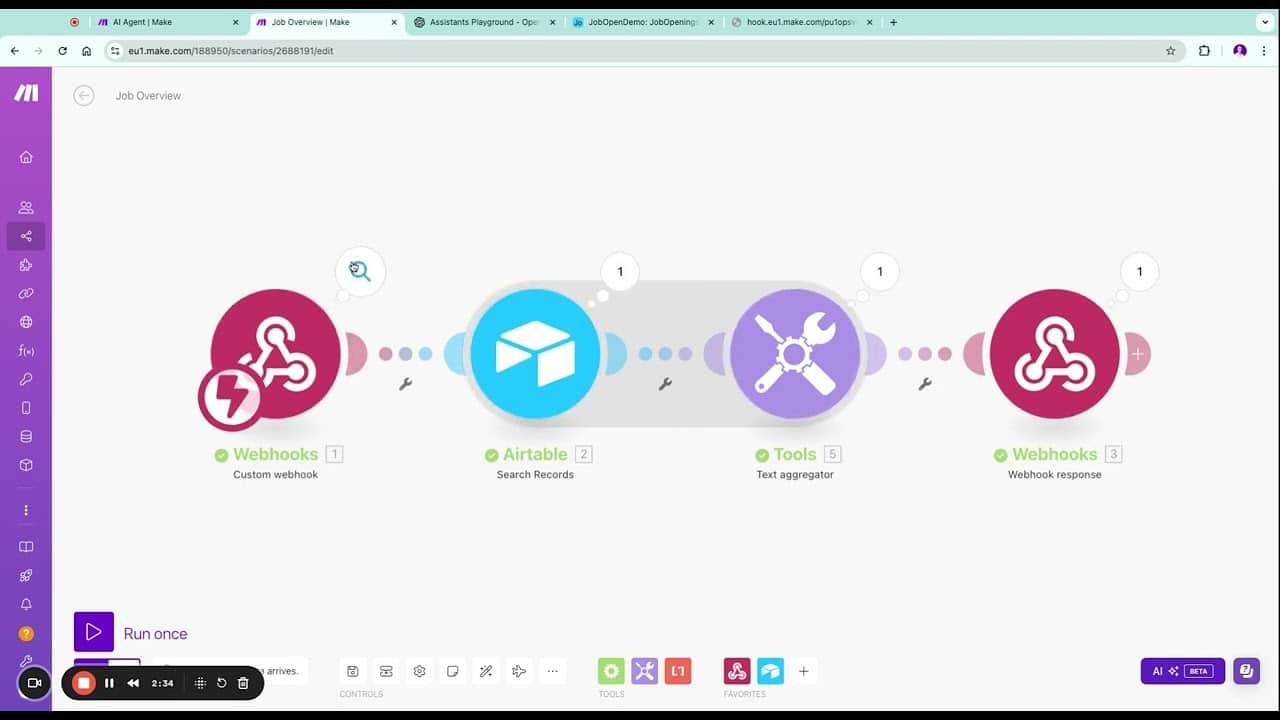Add another module after Webhook response

1138,354
